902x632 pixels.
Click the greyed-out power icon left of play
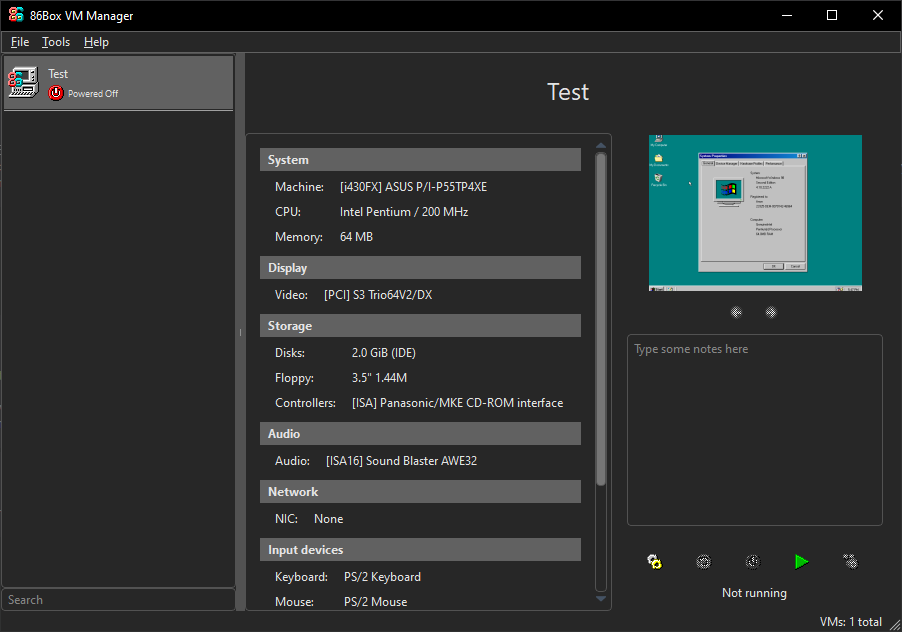coord(752,561)
